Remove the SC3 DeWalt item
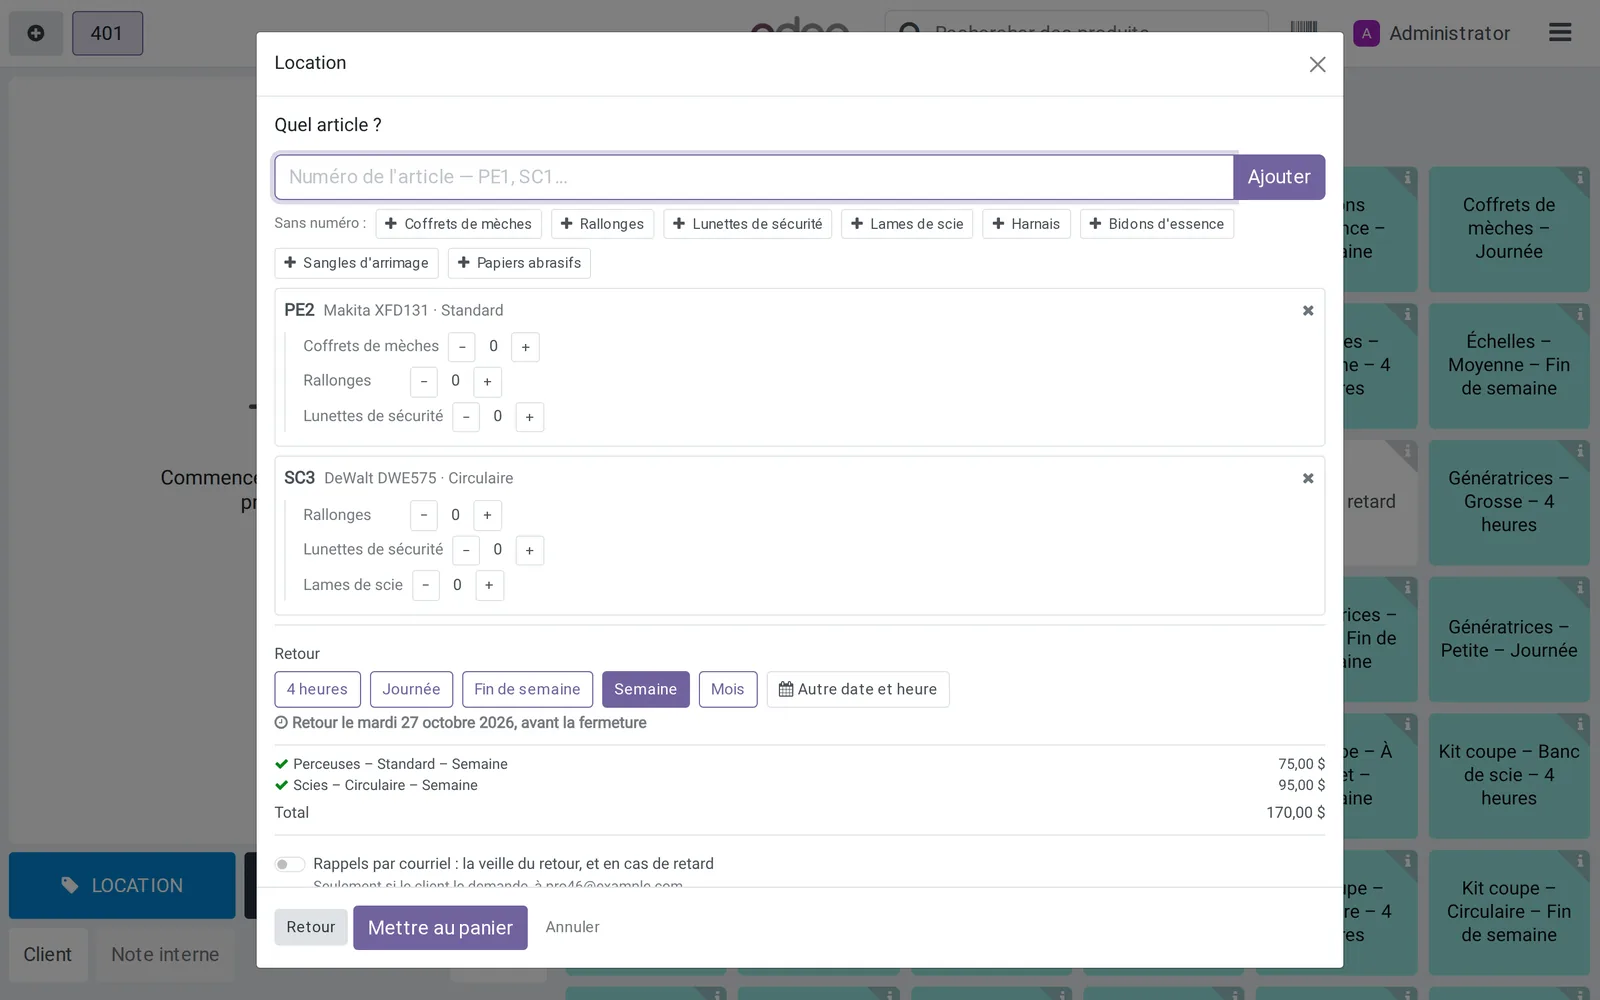The height and width of the screenshot is (1000, 1600). click(x=1308, y=478)
